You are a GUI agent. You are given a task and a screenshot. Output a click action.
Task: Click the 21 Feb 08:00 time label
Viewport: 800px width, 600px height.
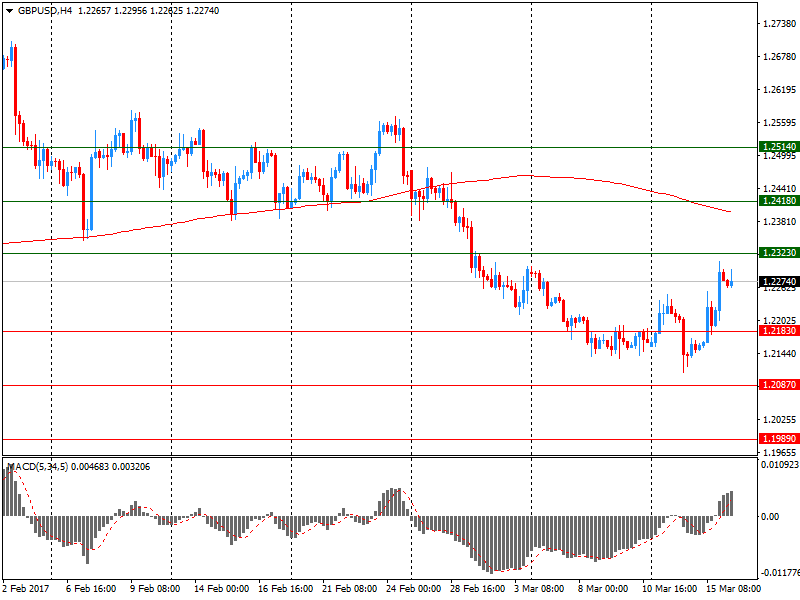pyautogui.click(x=347, y=589)
